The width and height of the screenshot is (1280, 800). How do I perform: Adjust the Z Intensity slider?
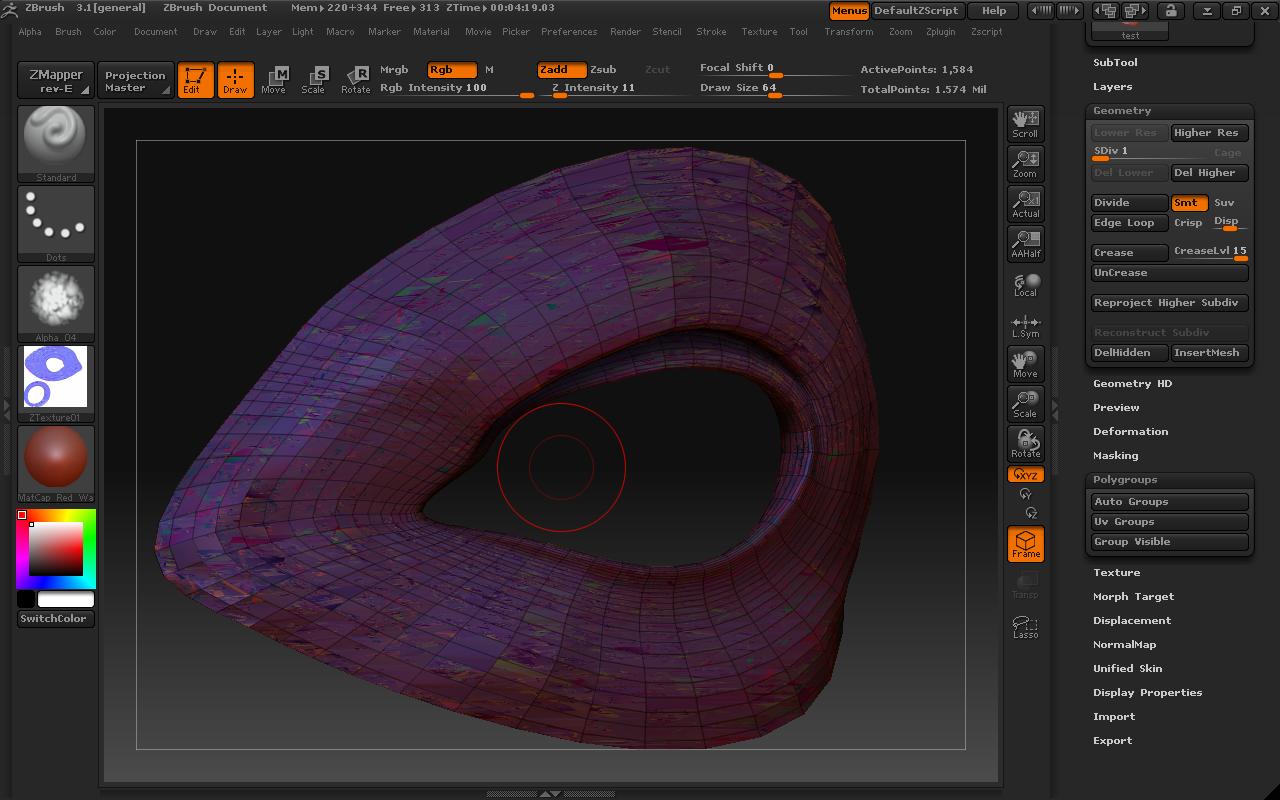pos(615,88)
